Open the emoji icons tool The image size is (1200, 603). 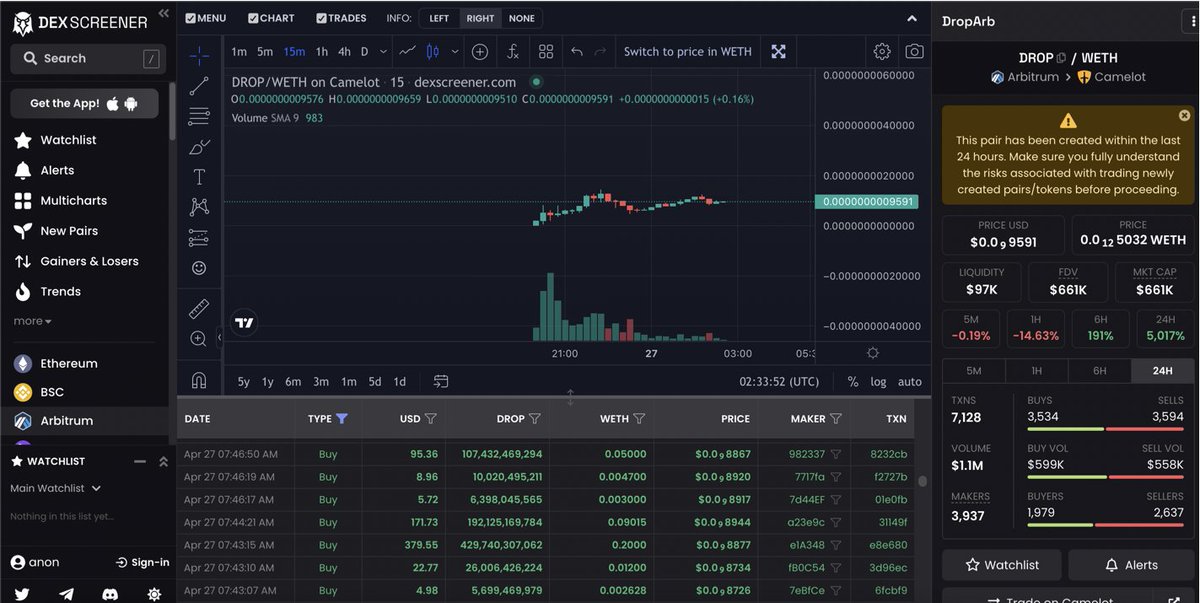pyautogui.click(x=199, y=268)
